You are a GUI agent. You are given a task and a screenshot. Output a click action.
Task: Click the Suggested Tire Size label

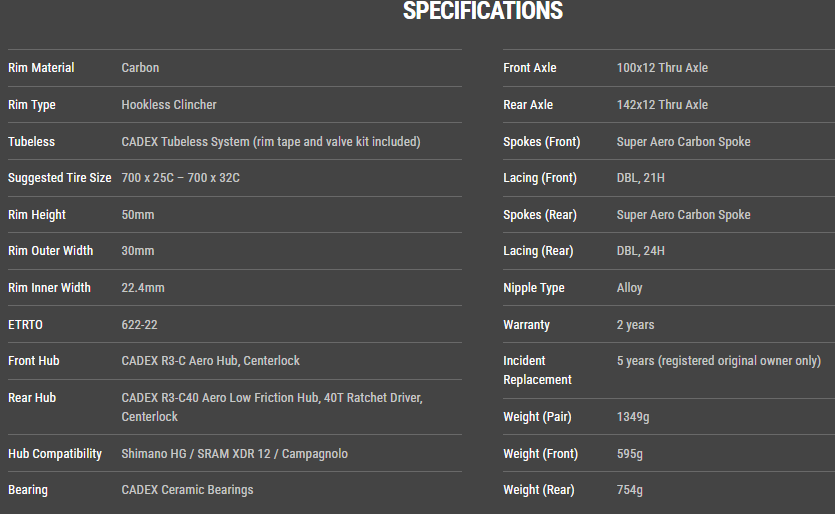point(60,178)
